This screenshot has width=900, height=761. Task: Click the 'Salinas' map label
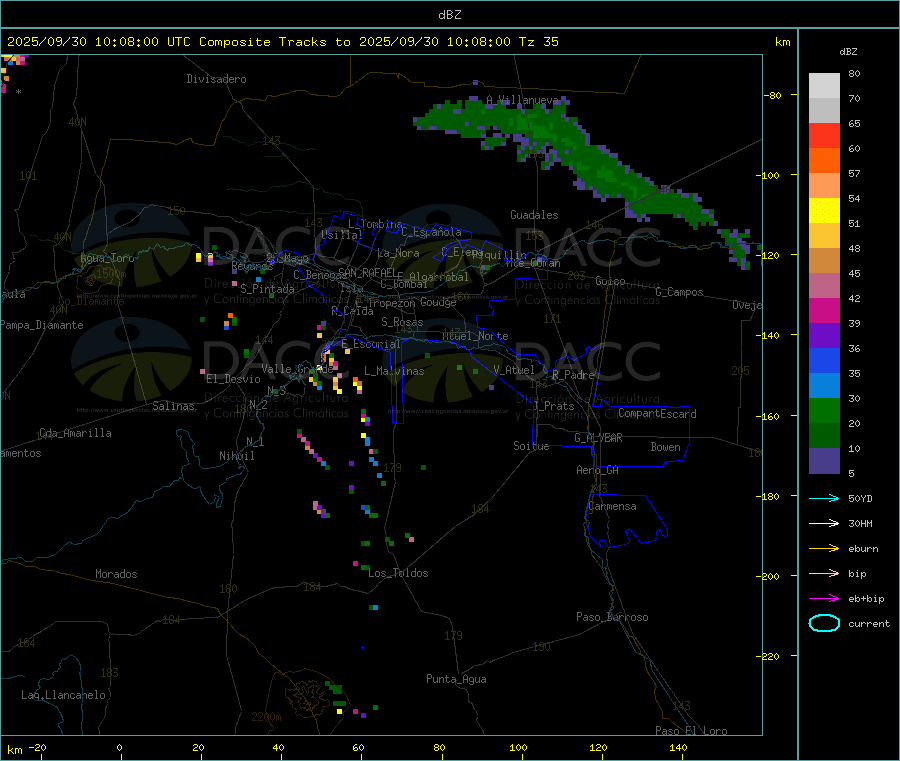pyautogui.click(x=173, y=406)
